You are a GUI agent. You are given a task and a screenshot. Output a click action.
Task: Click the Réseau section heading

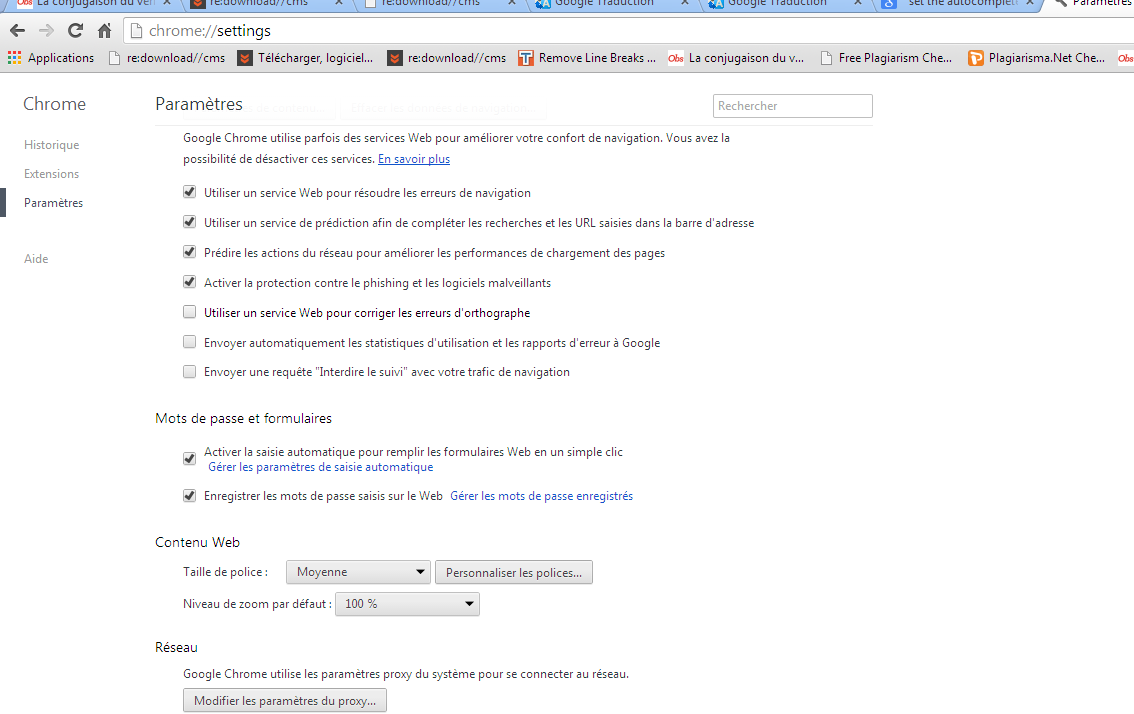point(176,647)
